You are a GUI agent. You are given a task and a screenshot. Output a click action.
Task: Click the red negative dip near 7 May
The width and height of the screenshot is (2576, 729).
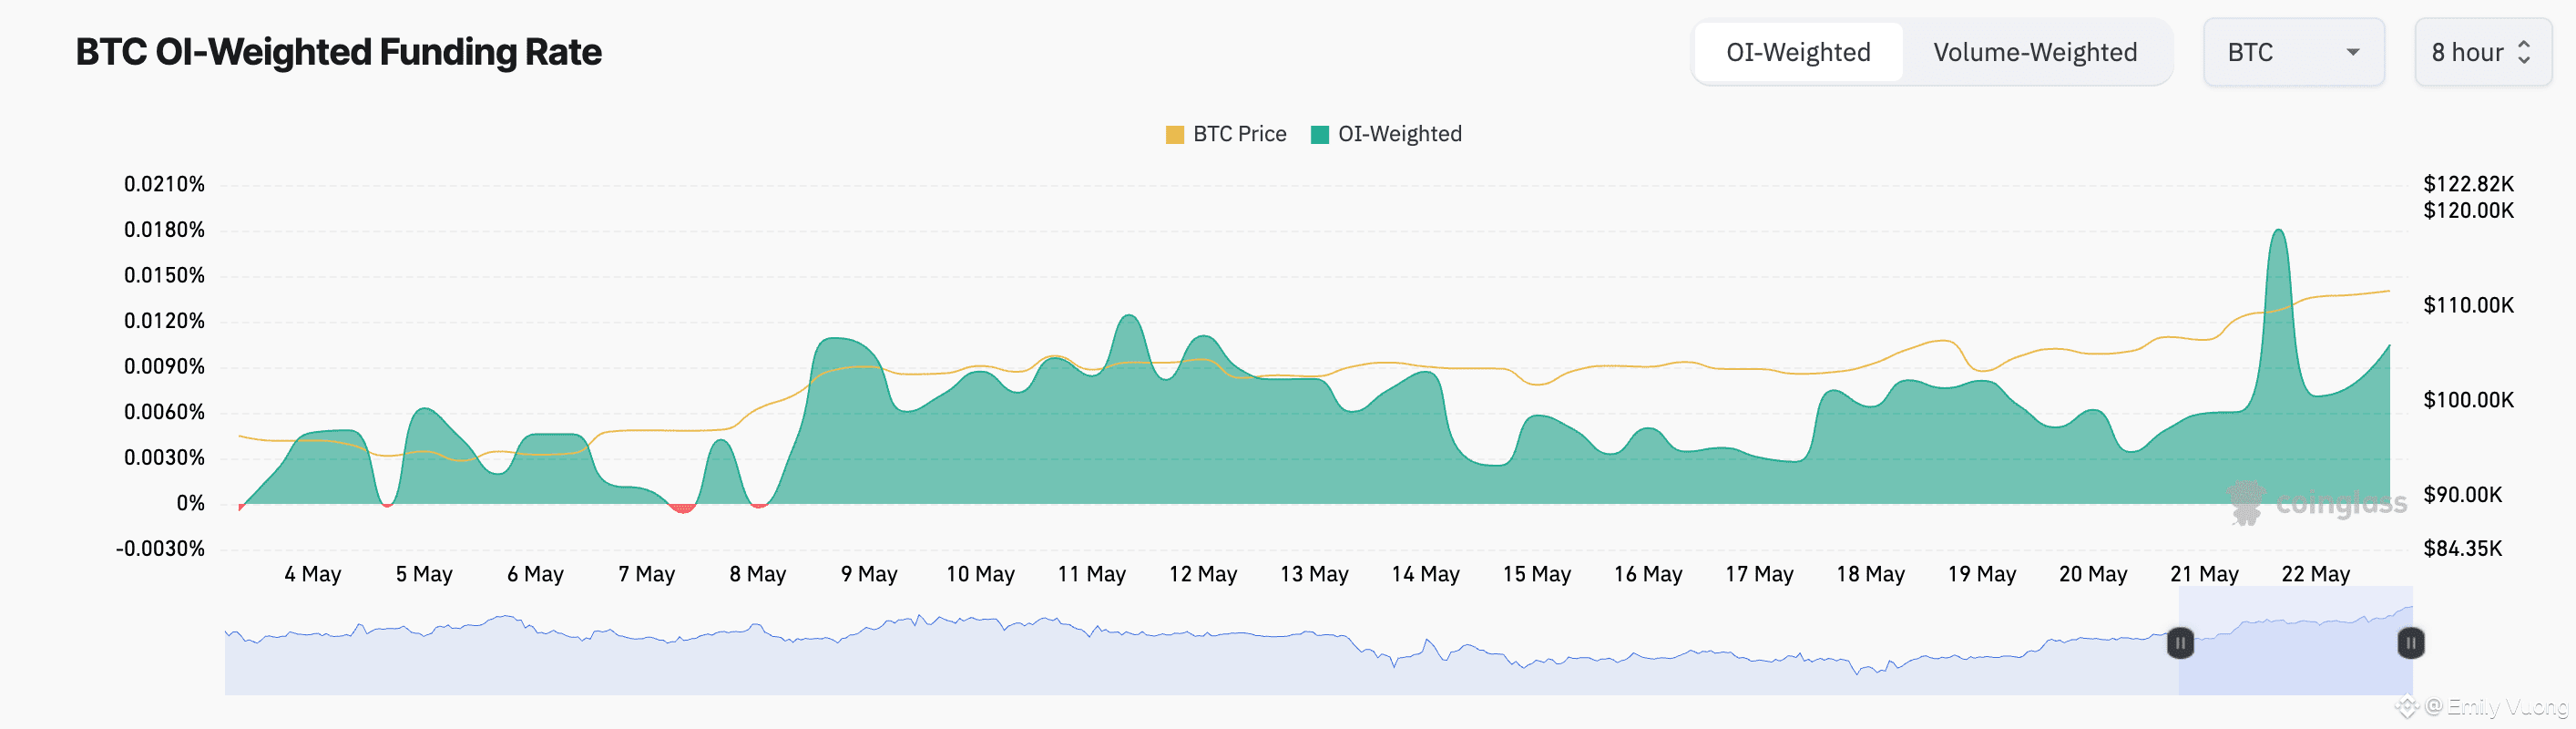click(683, 508)
